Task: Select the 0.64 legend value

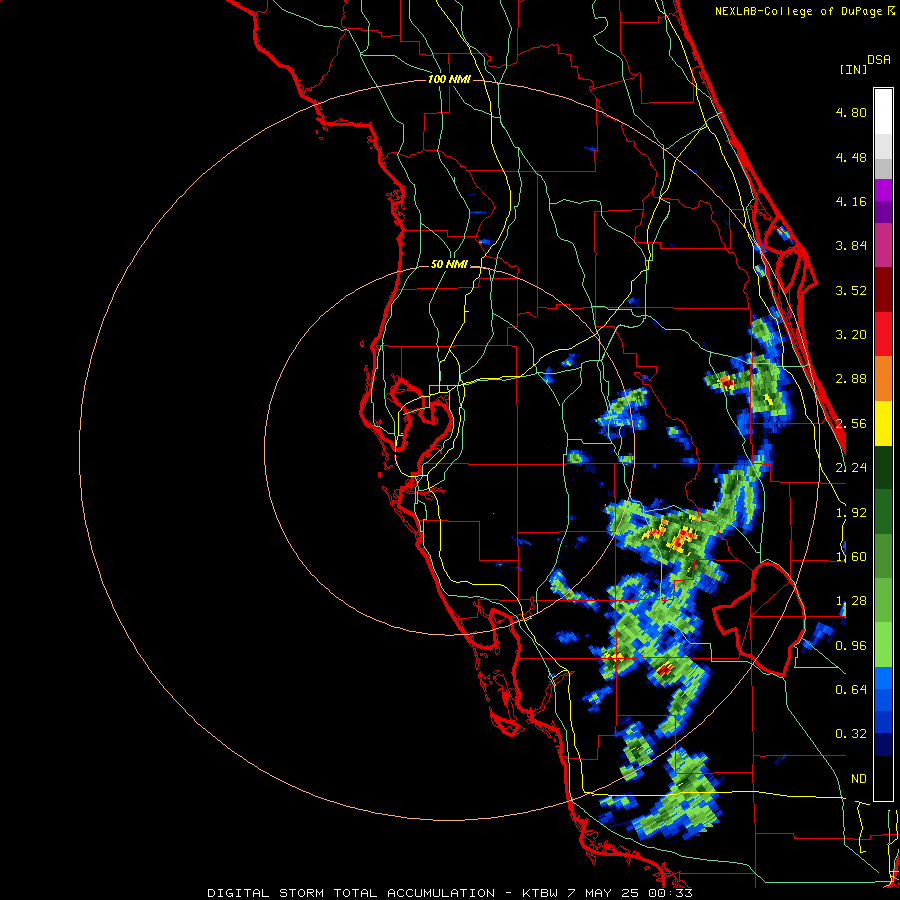Action: [x=851, y=689]
